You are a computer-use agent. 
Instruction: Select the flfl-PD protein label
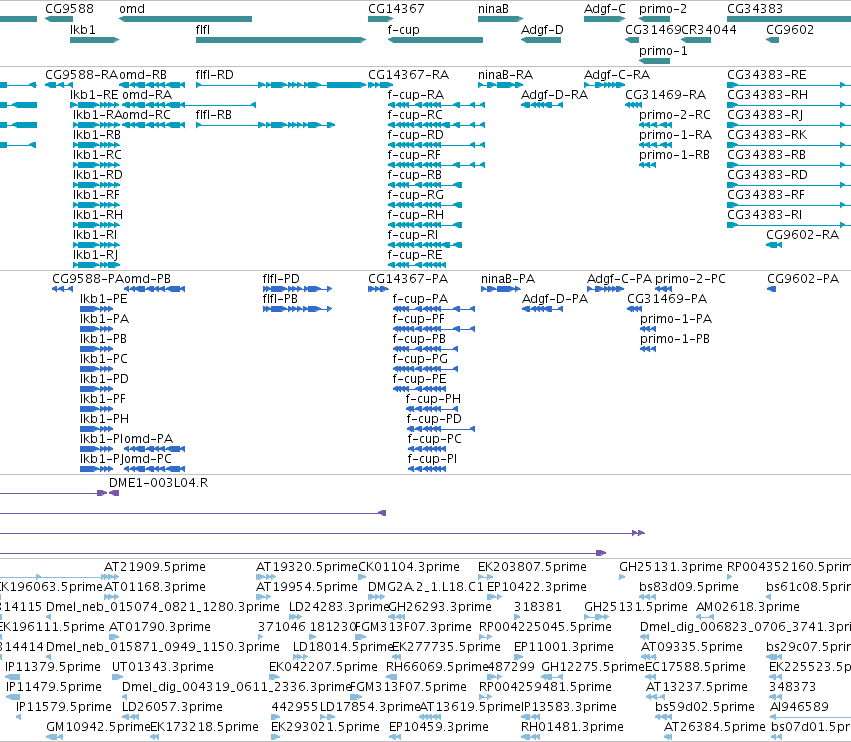[x=281, y=279]
